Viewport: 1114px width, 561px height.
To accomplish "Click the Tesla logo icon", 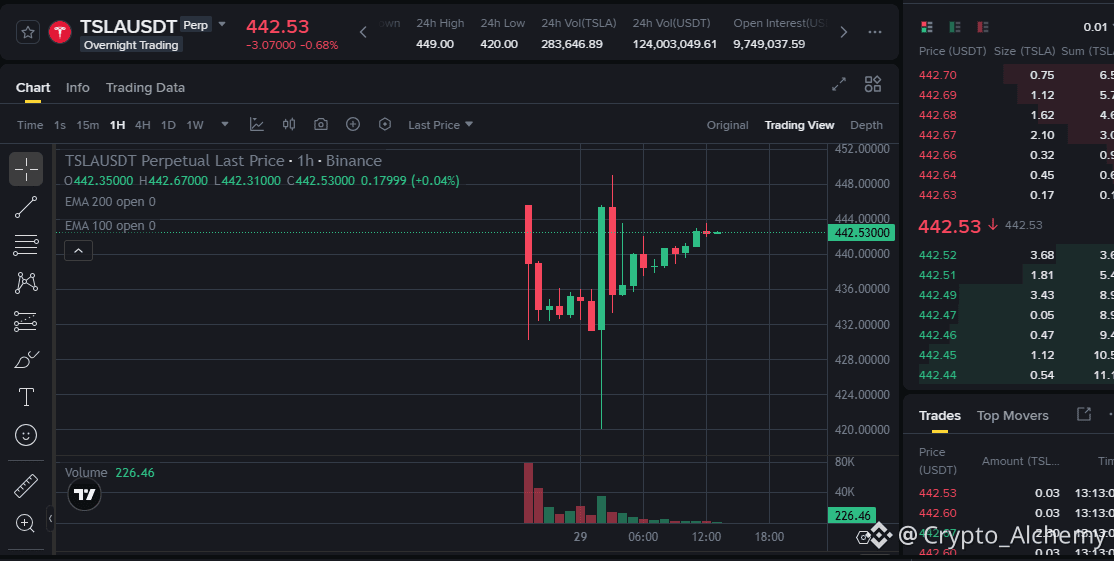I will pos(60,33).
